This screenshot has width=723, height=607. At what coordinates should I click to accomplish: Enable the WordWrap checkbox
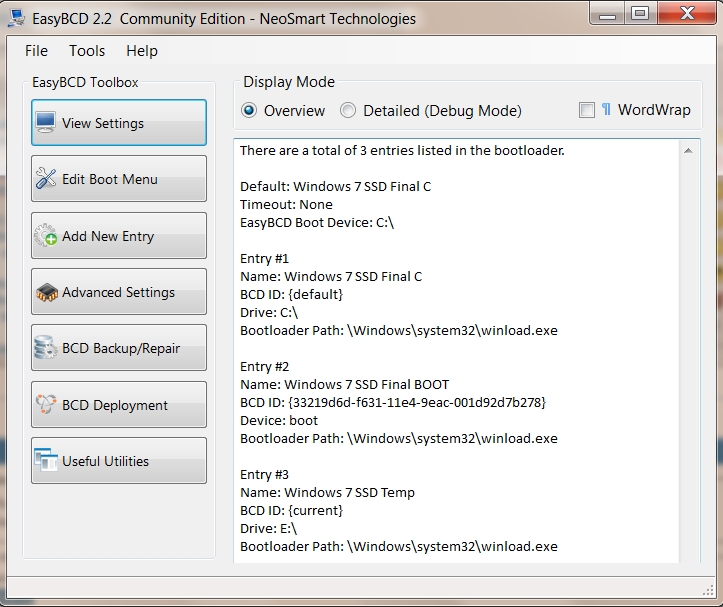[587, 110]
